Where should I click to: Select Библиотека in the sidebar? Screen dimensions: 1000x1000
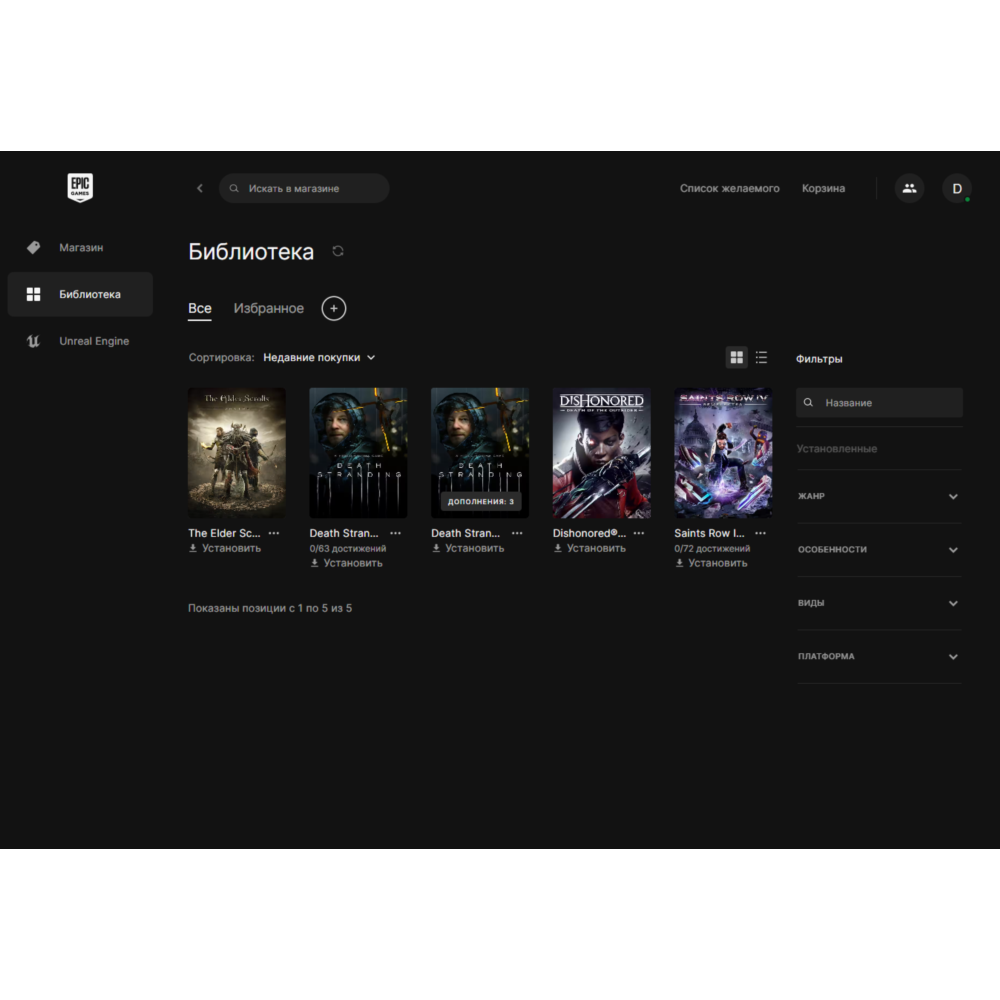(80, 294)
